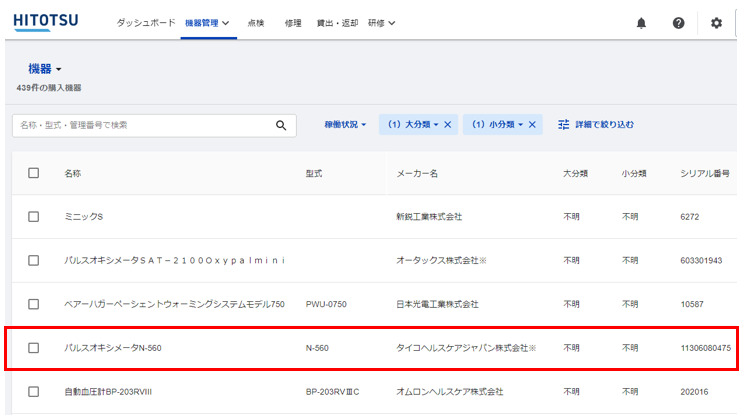Check the ベアーハガー row checkbox
The image size is (741, 416).
[34, 304]
